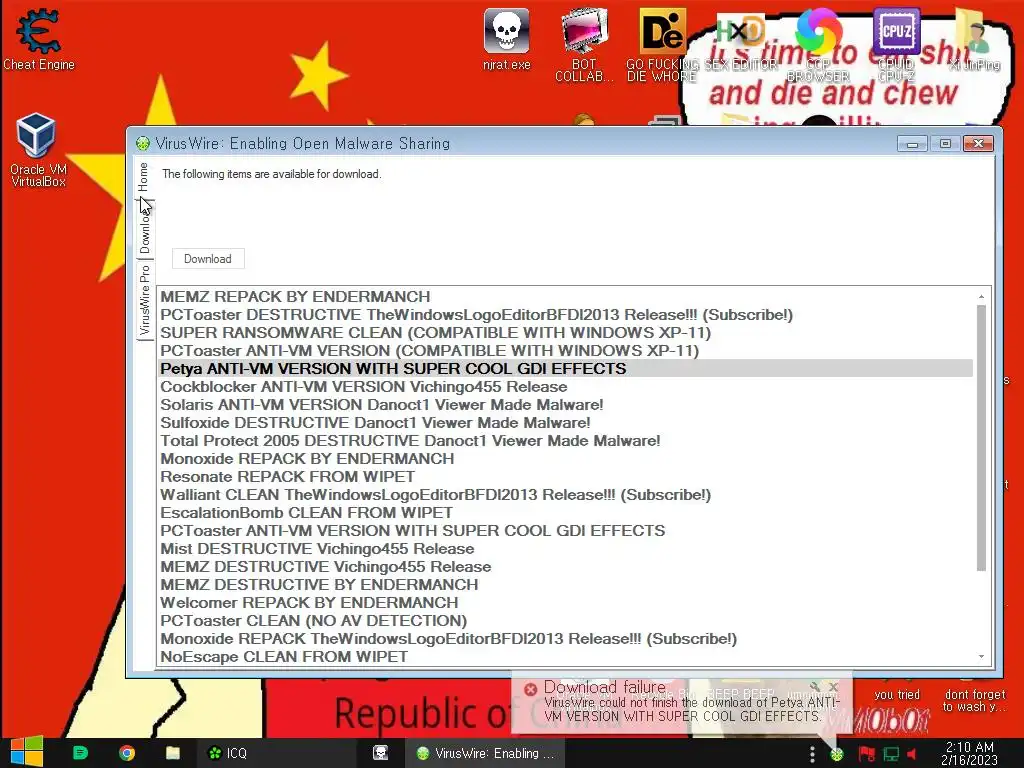
Task: Click the red flag tray icon
Action: [x=866, y=754]
